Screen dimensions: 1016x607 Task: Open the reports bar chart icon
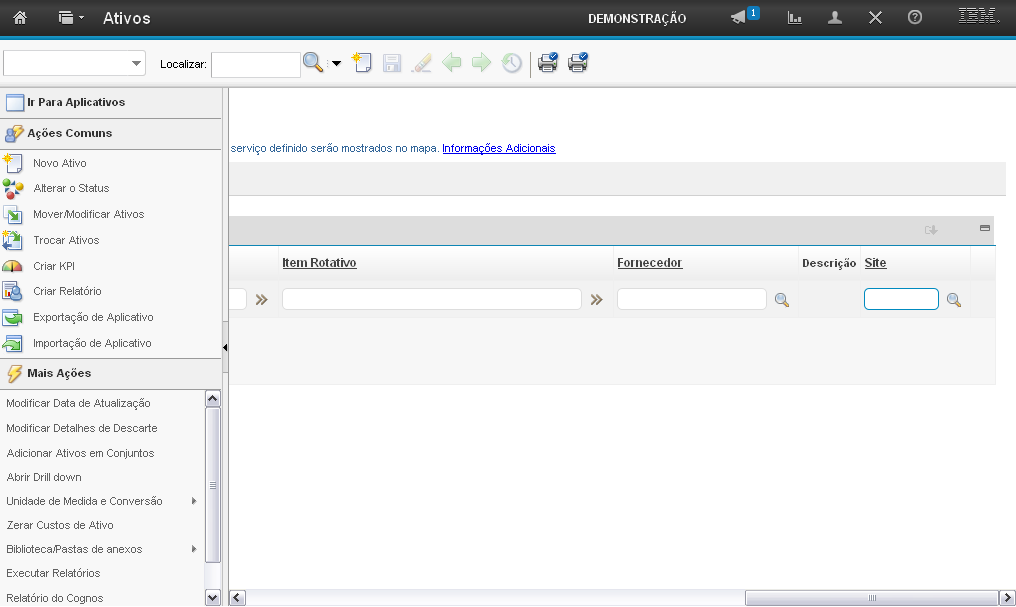795,18
